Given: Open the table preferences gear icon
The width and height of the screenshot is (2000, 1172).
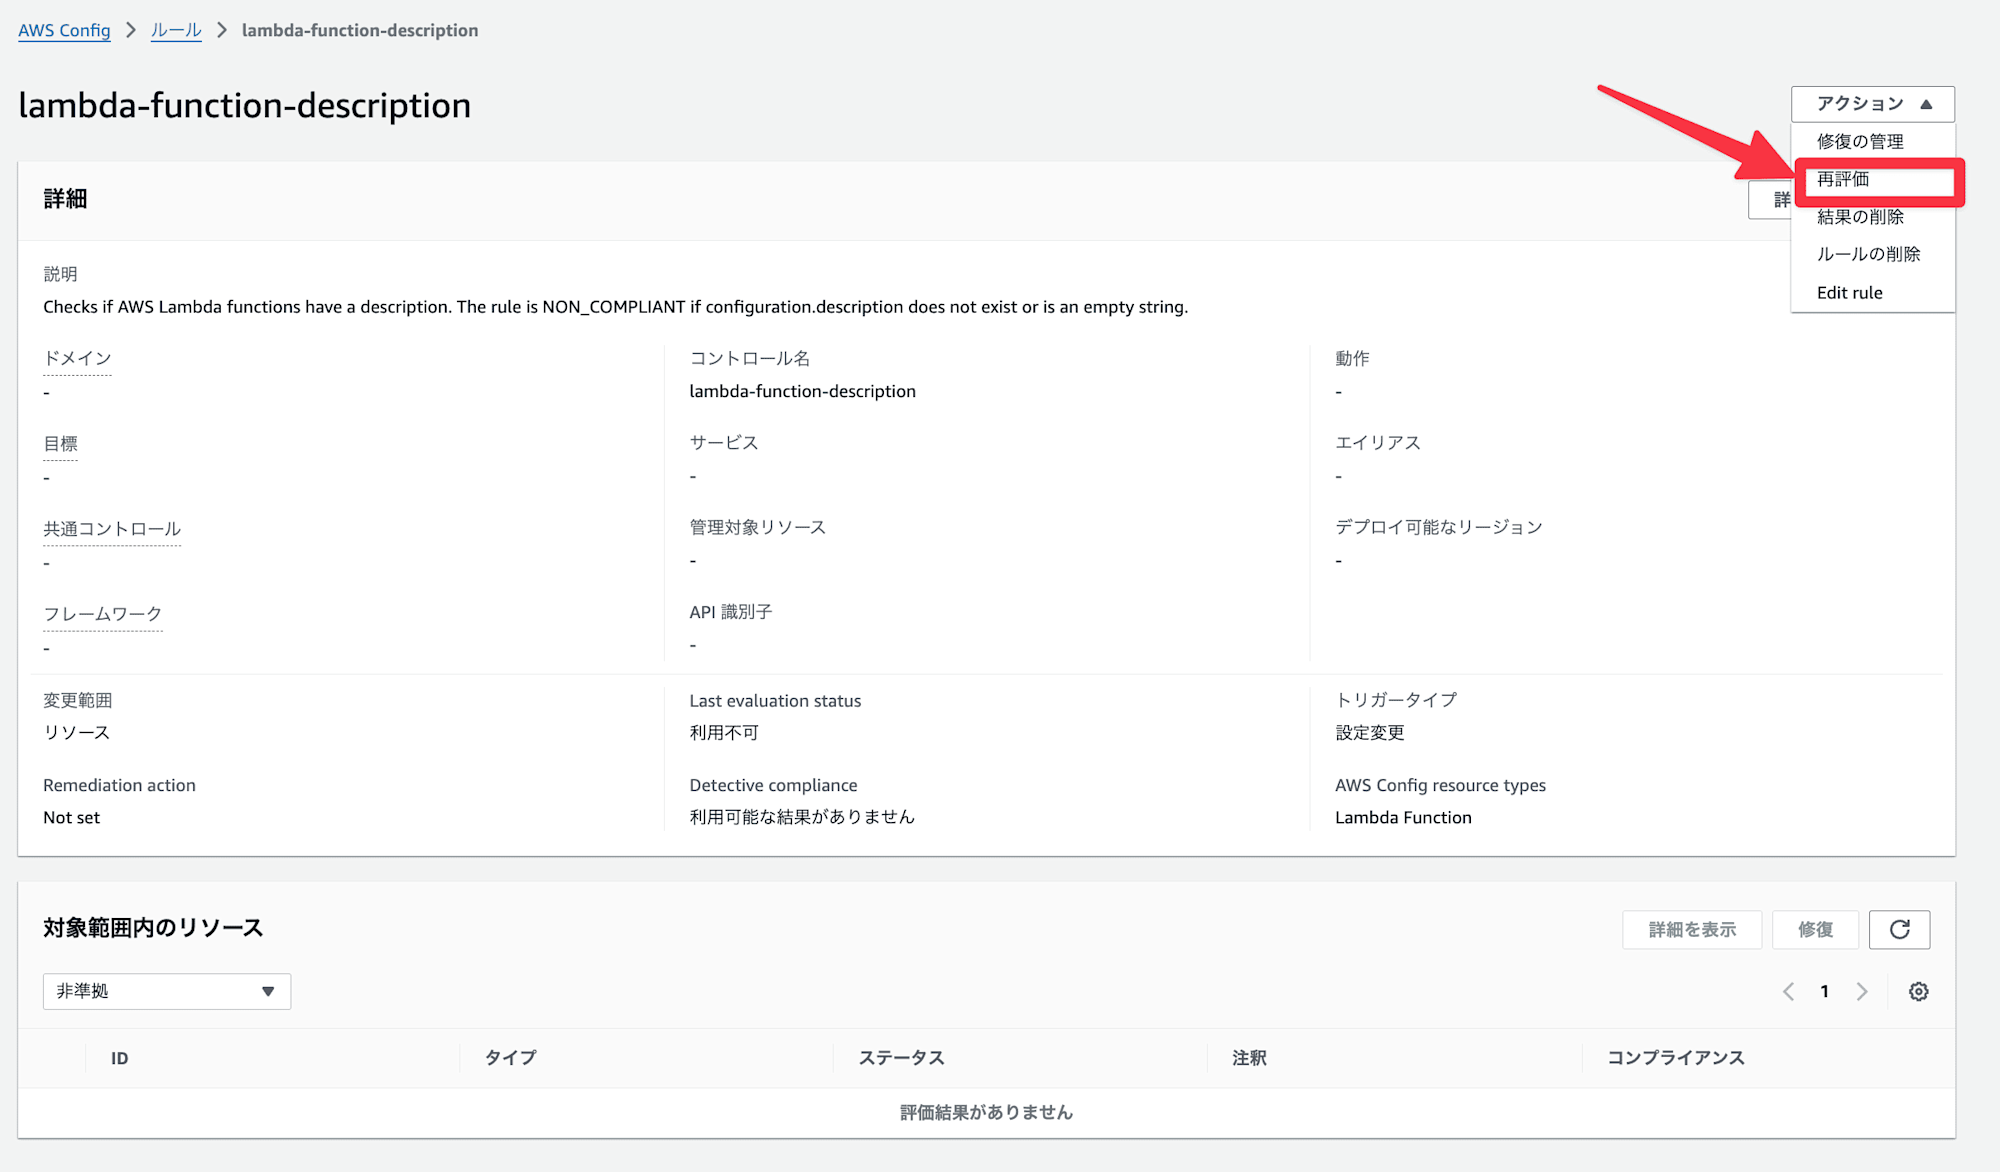Looking at the screenshot, I should [x=1918, y=992].
